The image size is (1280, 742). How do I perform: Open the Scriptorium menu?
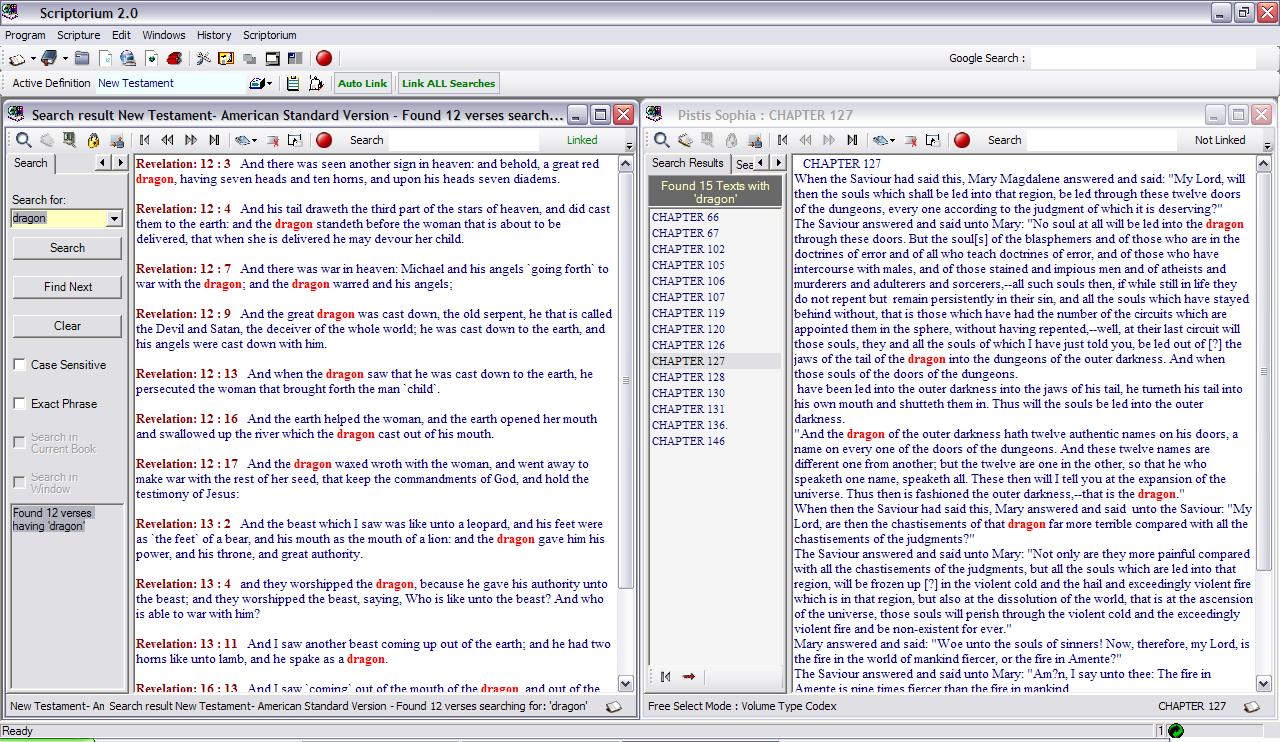click(270, 35)
